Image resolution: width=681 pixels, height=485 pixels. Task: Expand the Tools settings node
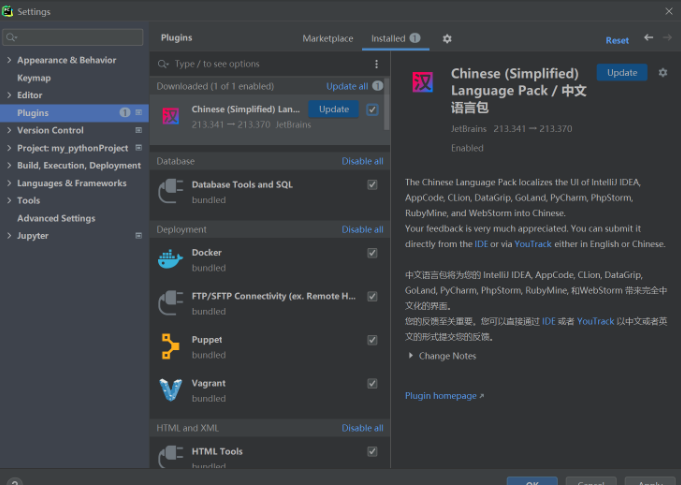(9, 200)
